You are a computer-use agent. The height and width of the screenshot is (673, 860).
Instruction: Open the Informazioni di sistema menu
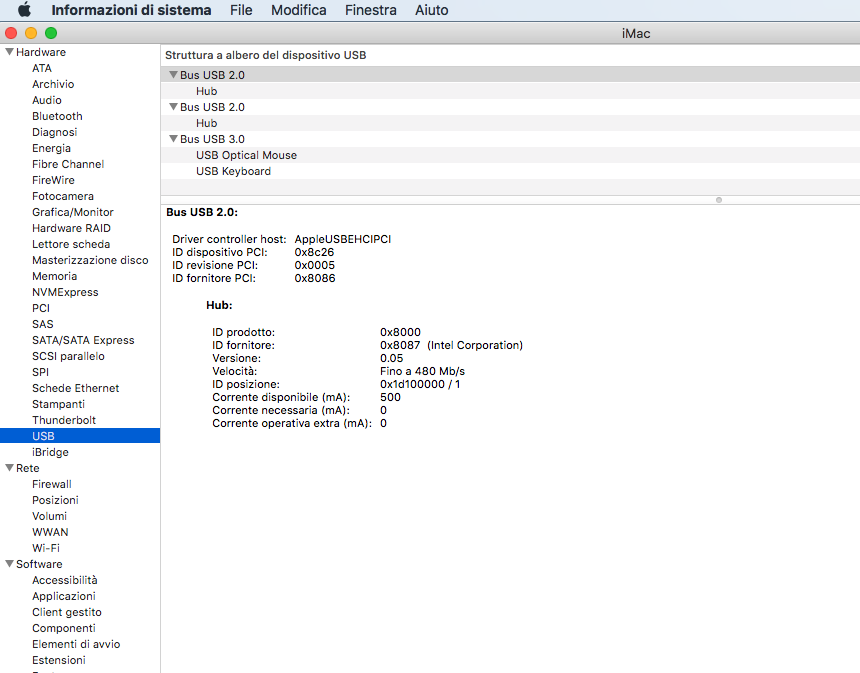131,10
